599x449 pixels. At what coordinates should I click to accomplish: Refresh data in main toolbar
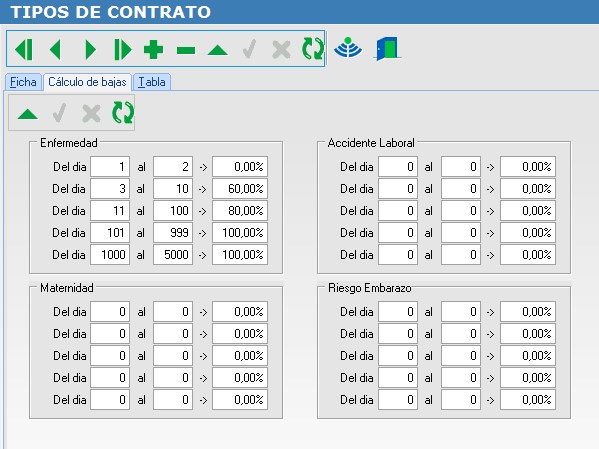pyautogui.click(x=313, y=49)
